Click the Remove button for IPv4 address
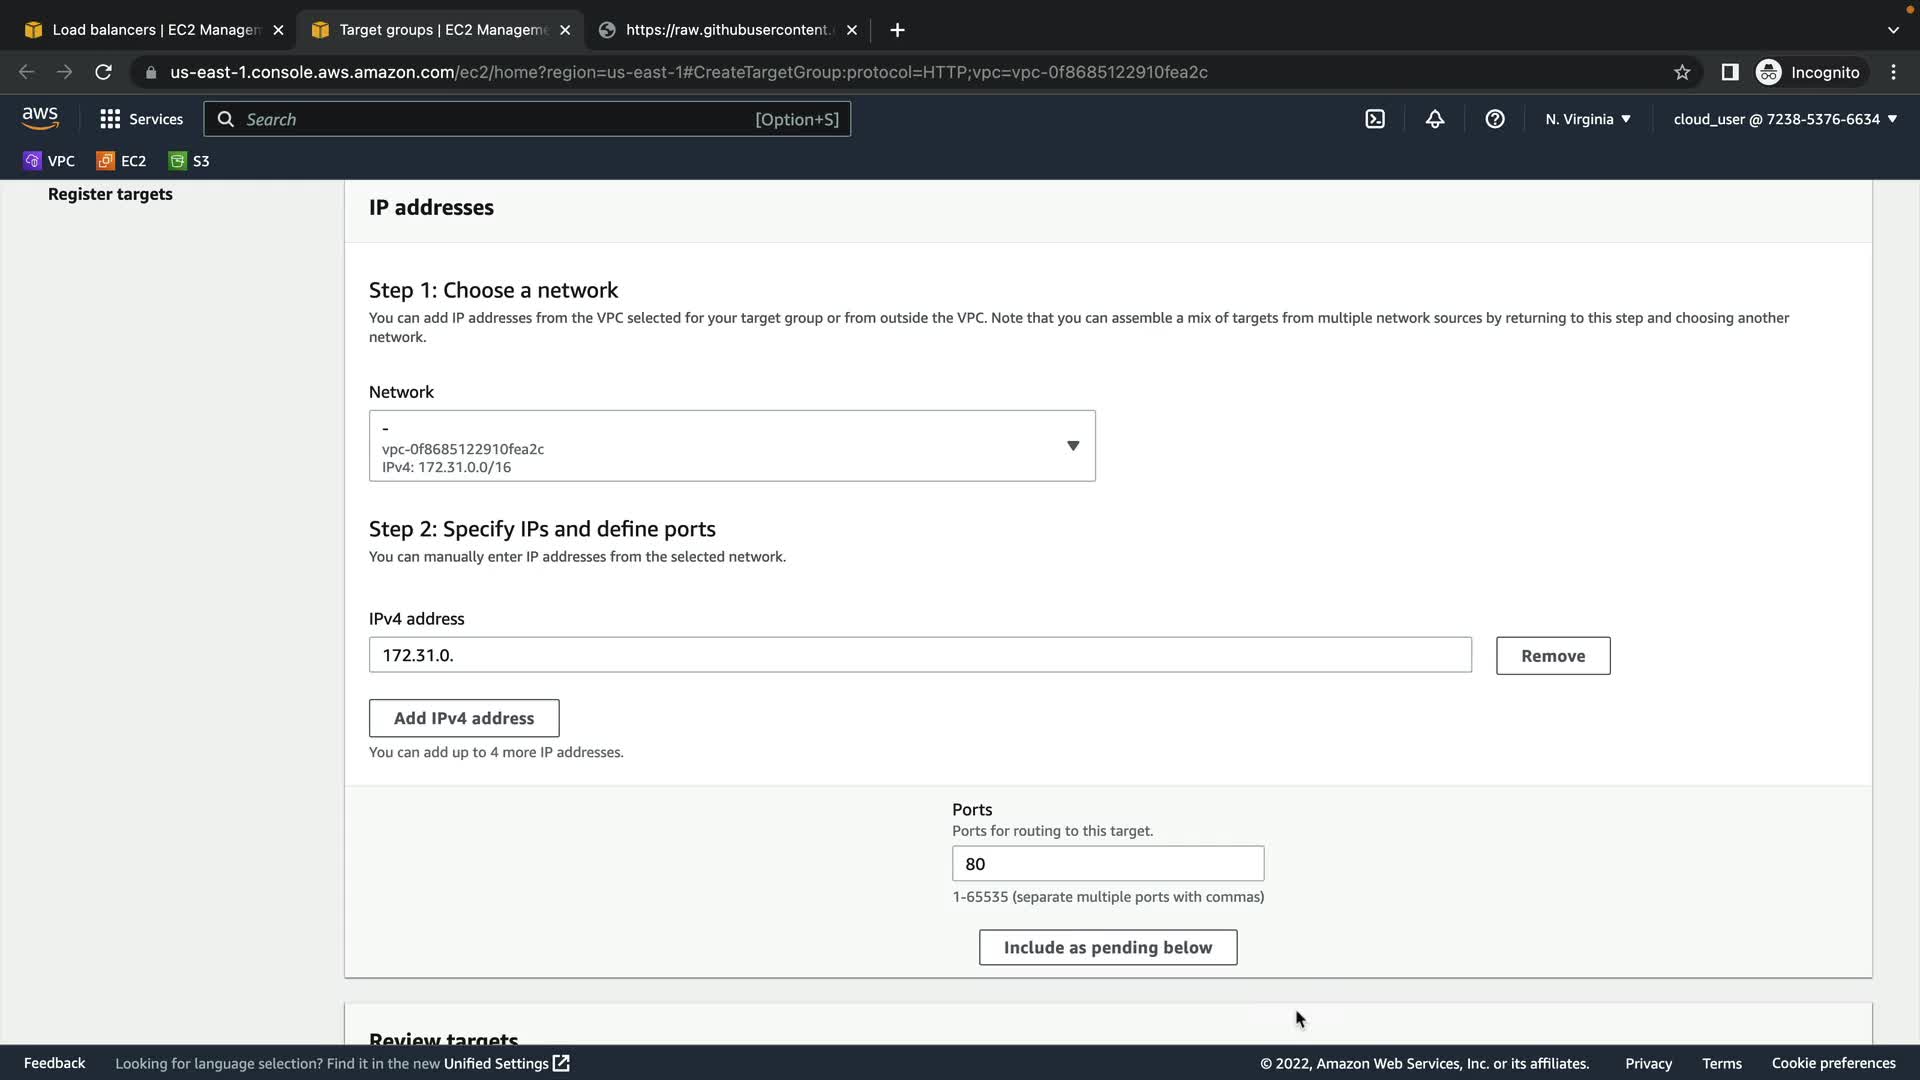This screenshot has height=1080, width=1920. click(1552, 656)
